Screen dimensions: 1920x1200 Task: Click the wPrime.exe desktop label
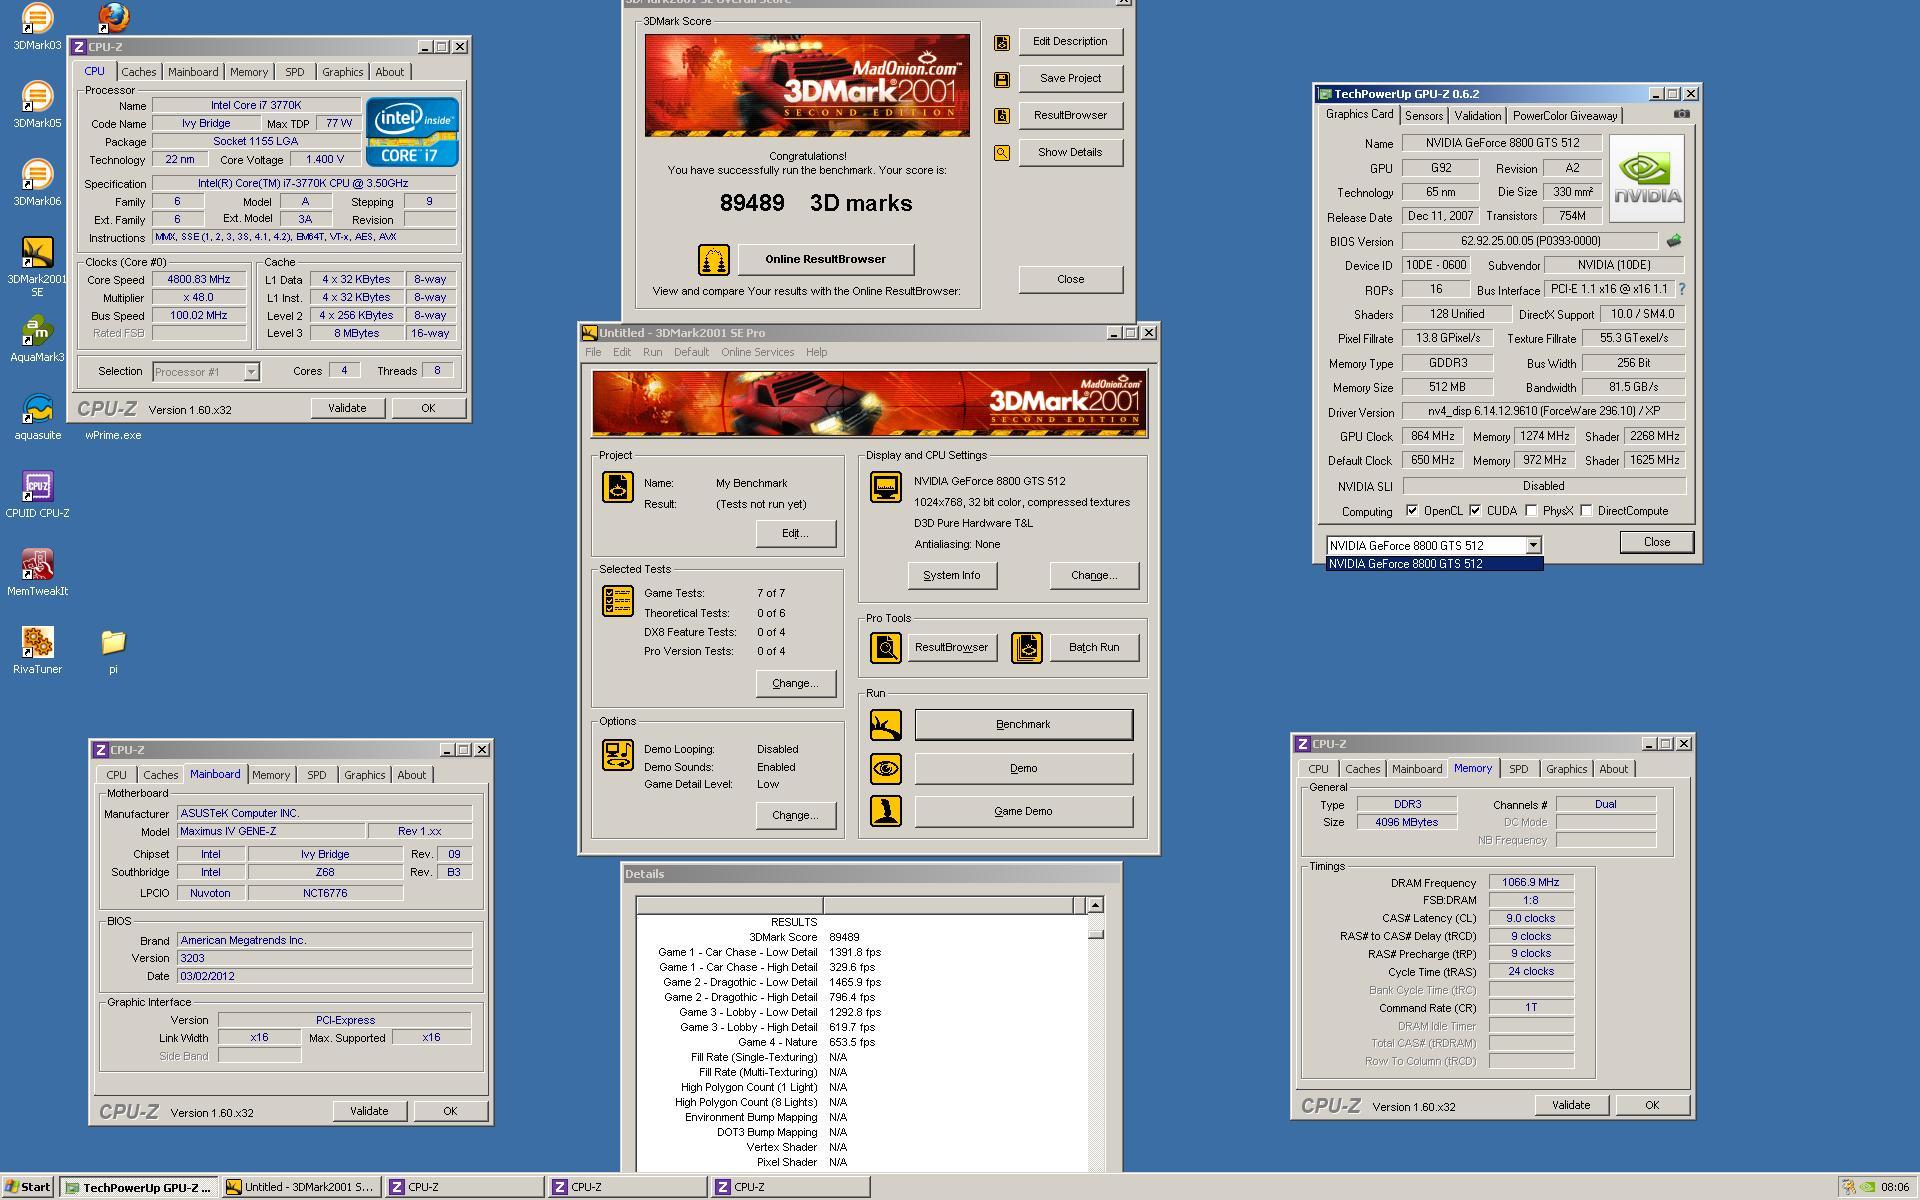pos(113,436)
